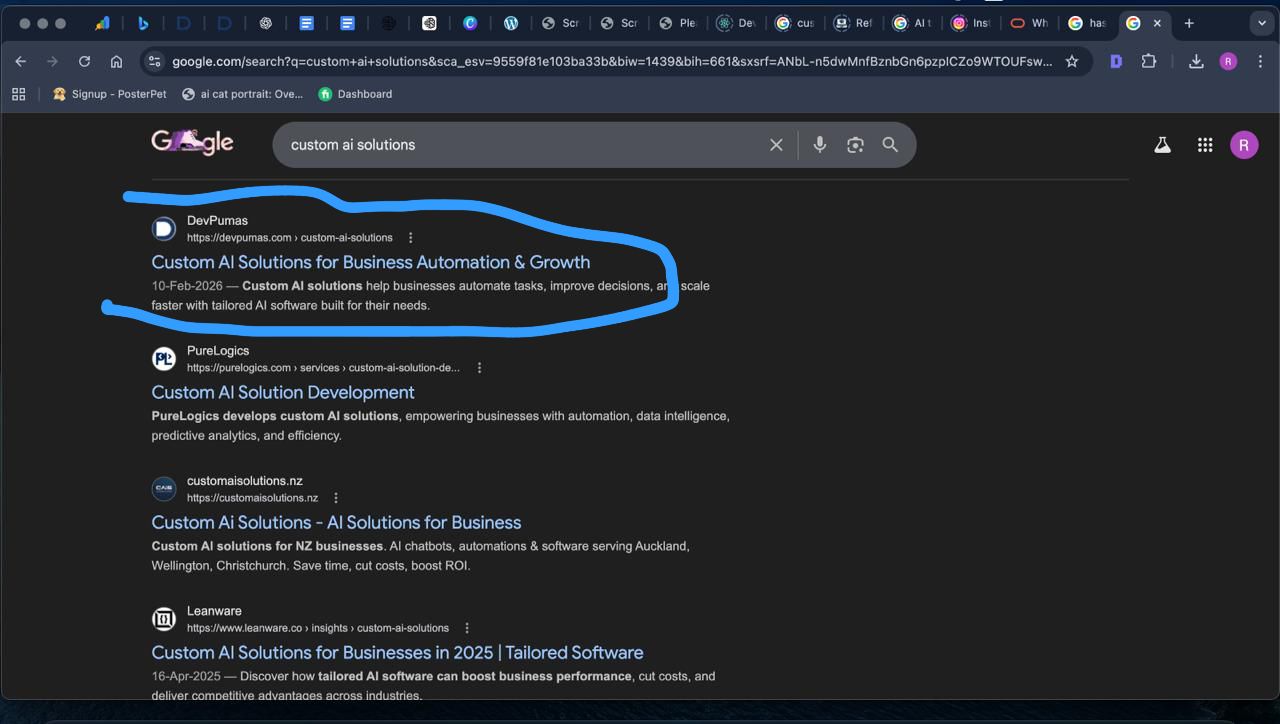Image resolution: width=1280 pixels, height=724 pixels.
Task: Bookmark this page with the star icon
Action: tap(1072, 61)
